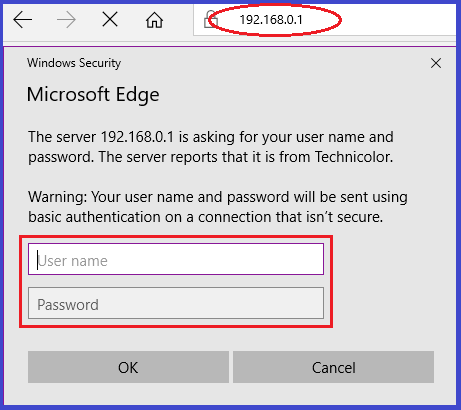Focus the User name field
The height and width of the screenshot is (410, 461).
pos(176,259)
